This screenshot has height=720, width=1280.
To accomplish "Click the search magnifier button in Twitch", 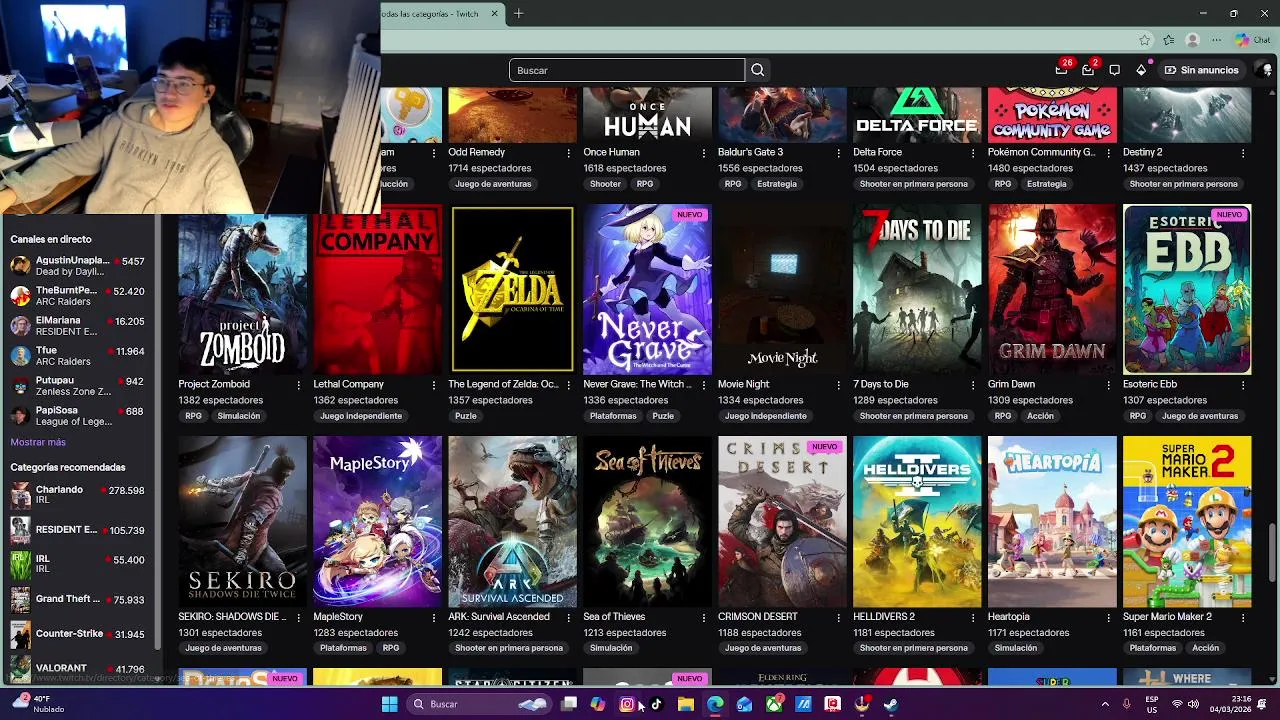I will click(758, 70).
